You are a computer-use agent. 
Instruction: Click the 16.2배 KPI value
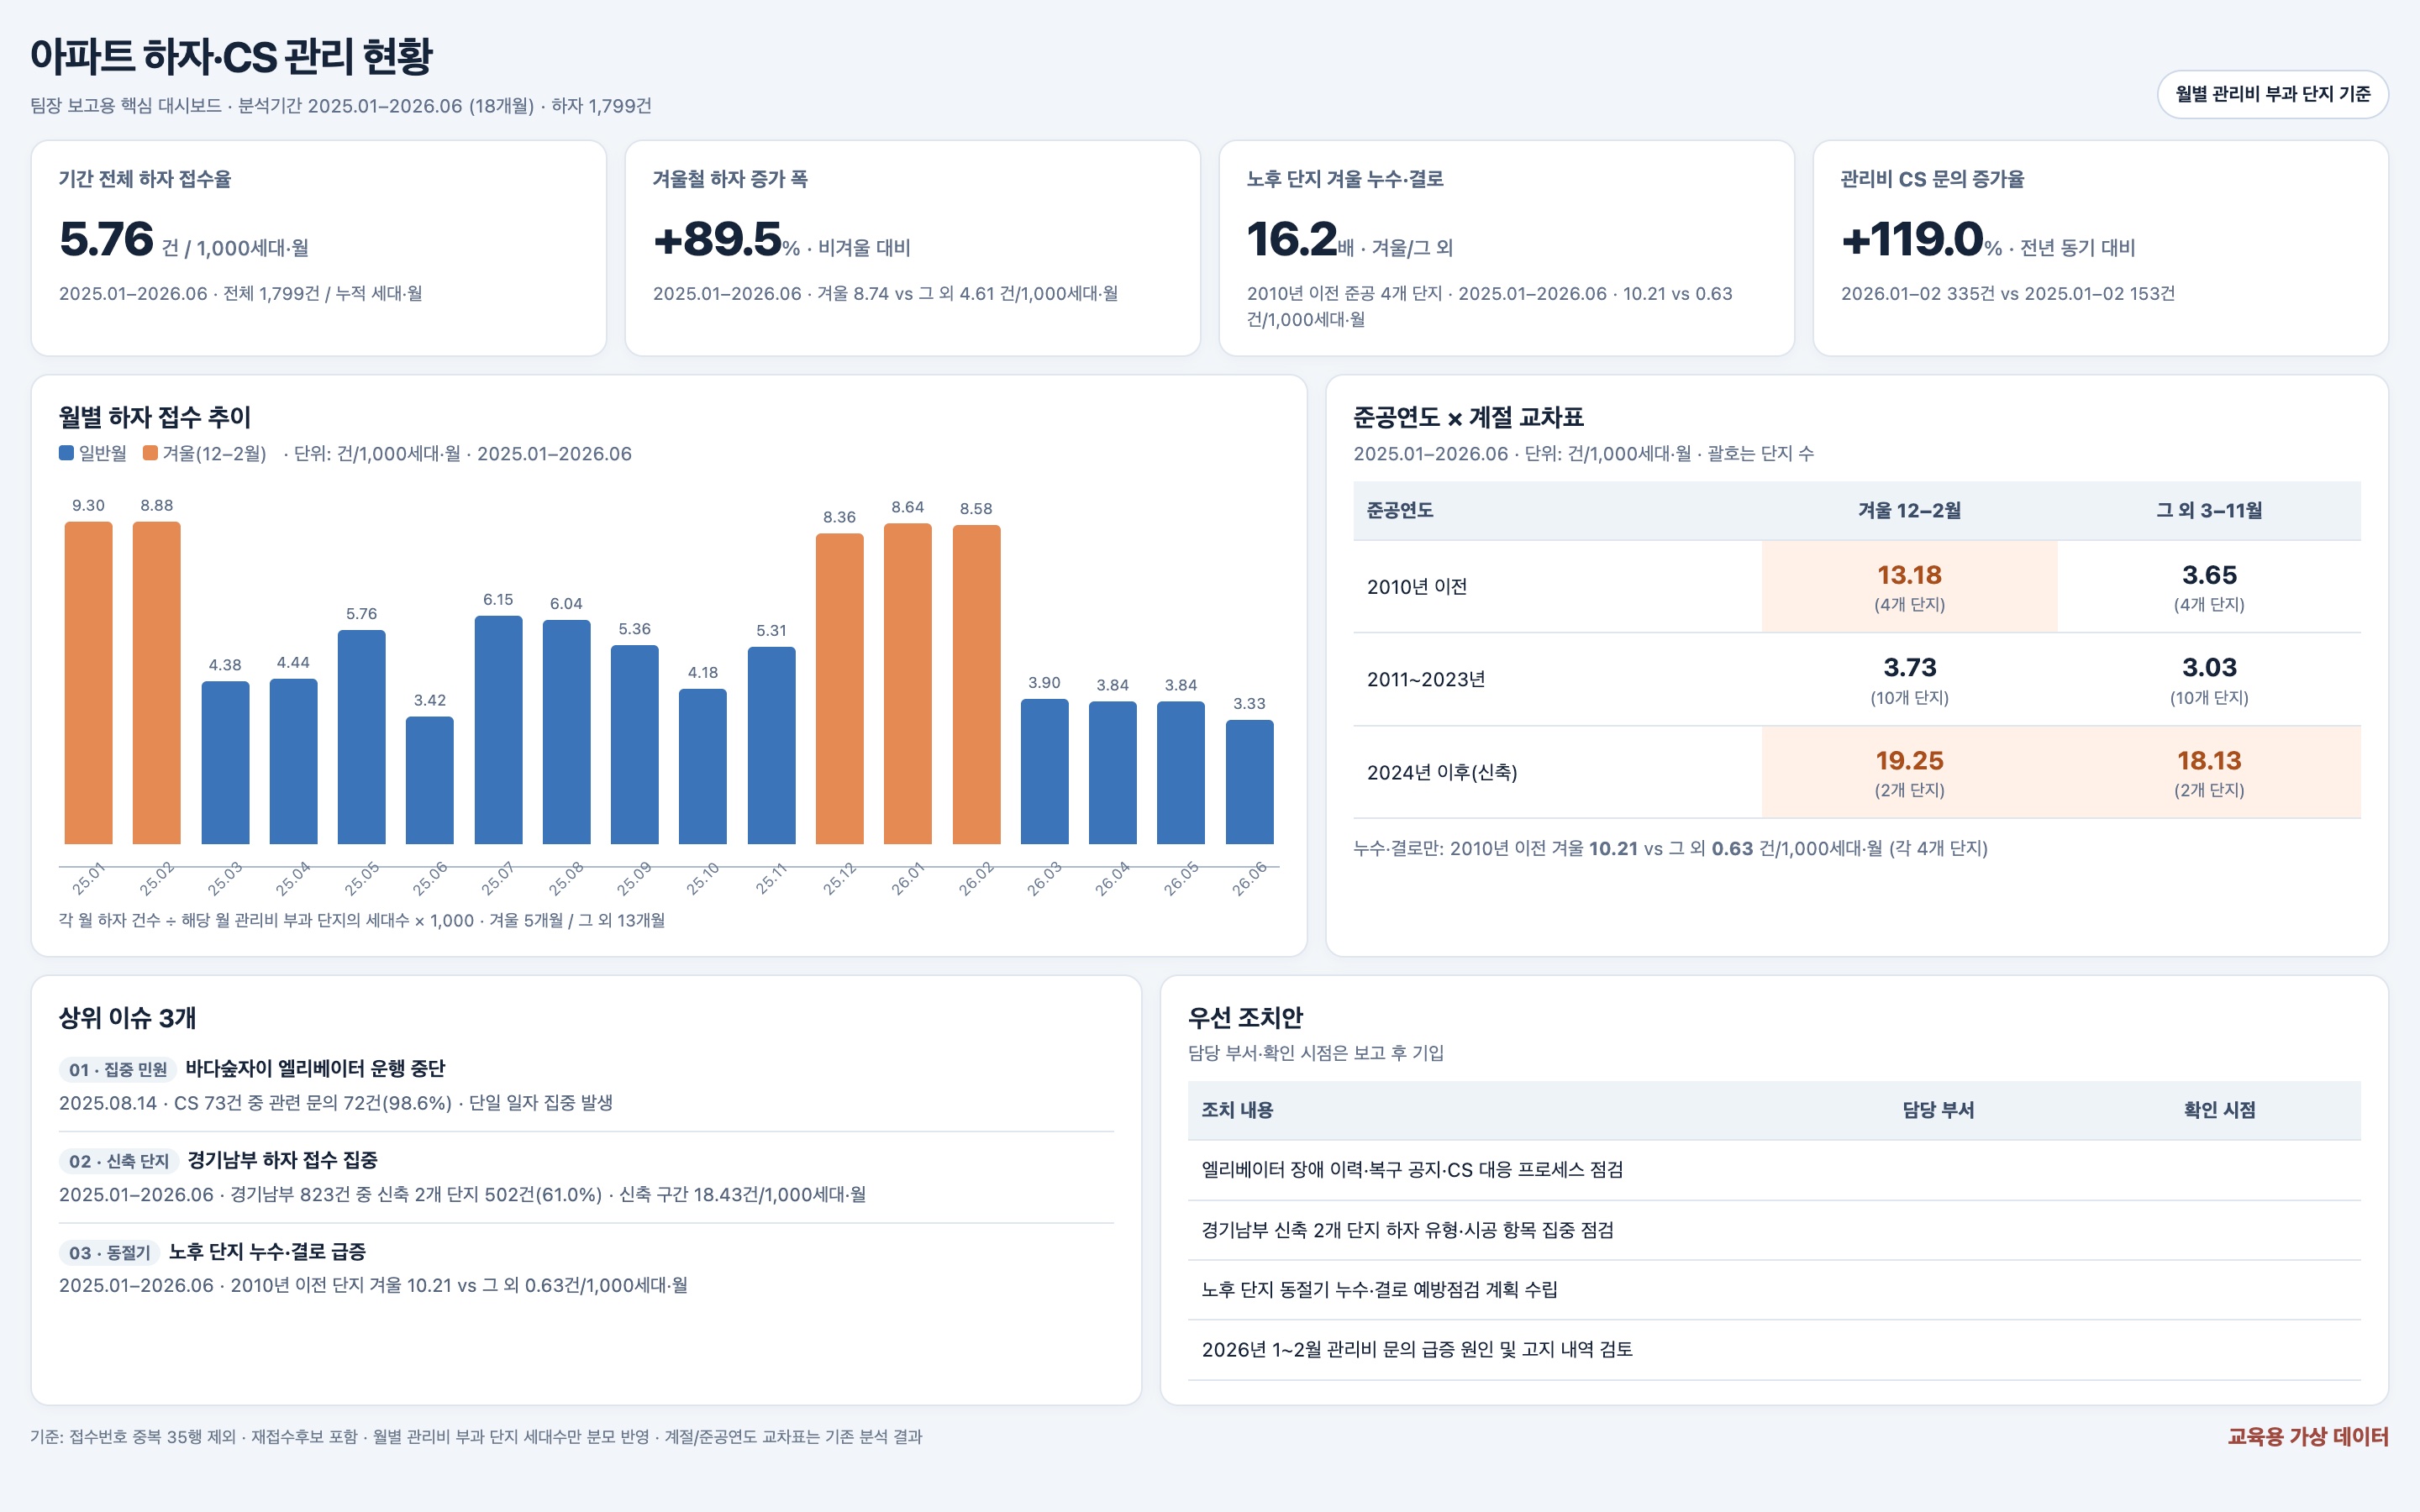coord(1292,239)
